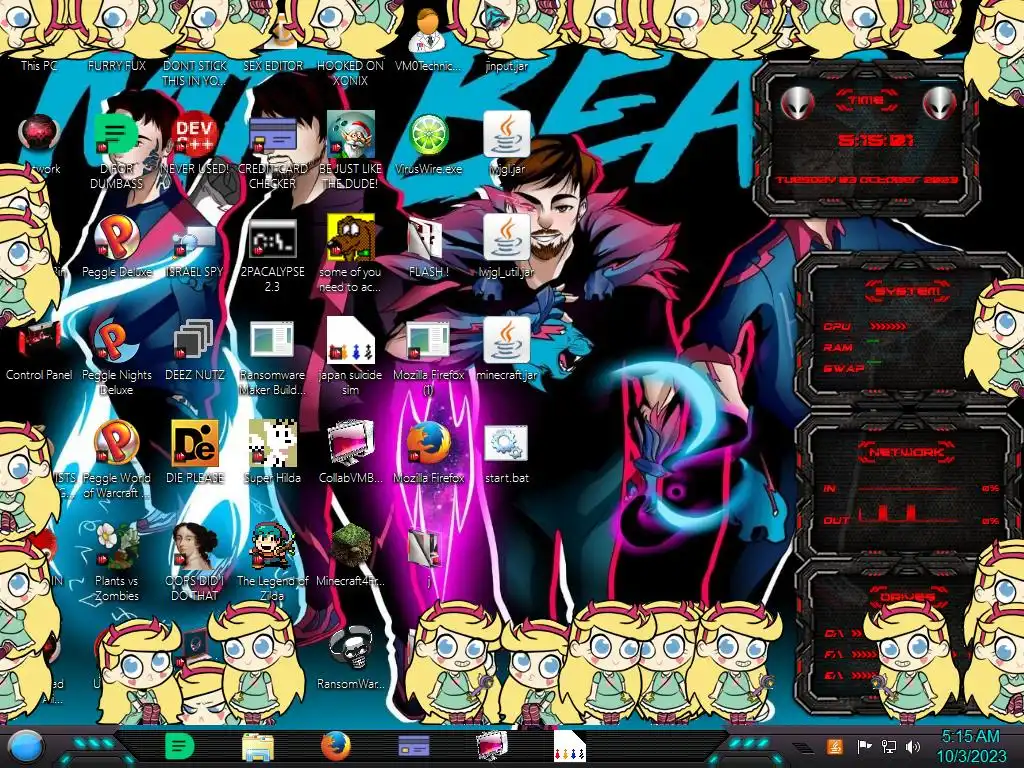Open the Action Center flag icon

(864, 746)
